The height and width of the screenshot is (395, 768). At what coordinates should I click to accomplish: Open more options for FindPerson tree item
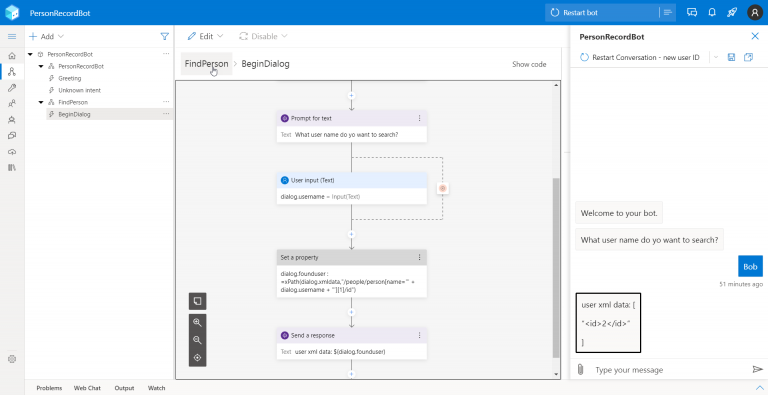[x=166, y=102]
